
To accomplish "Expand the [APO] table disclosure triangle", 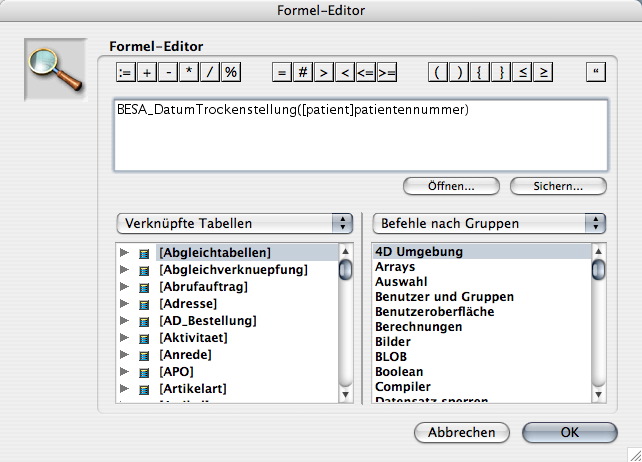I will pos(124,372).
